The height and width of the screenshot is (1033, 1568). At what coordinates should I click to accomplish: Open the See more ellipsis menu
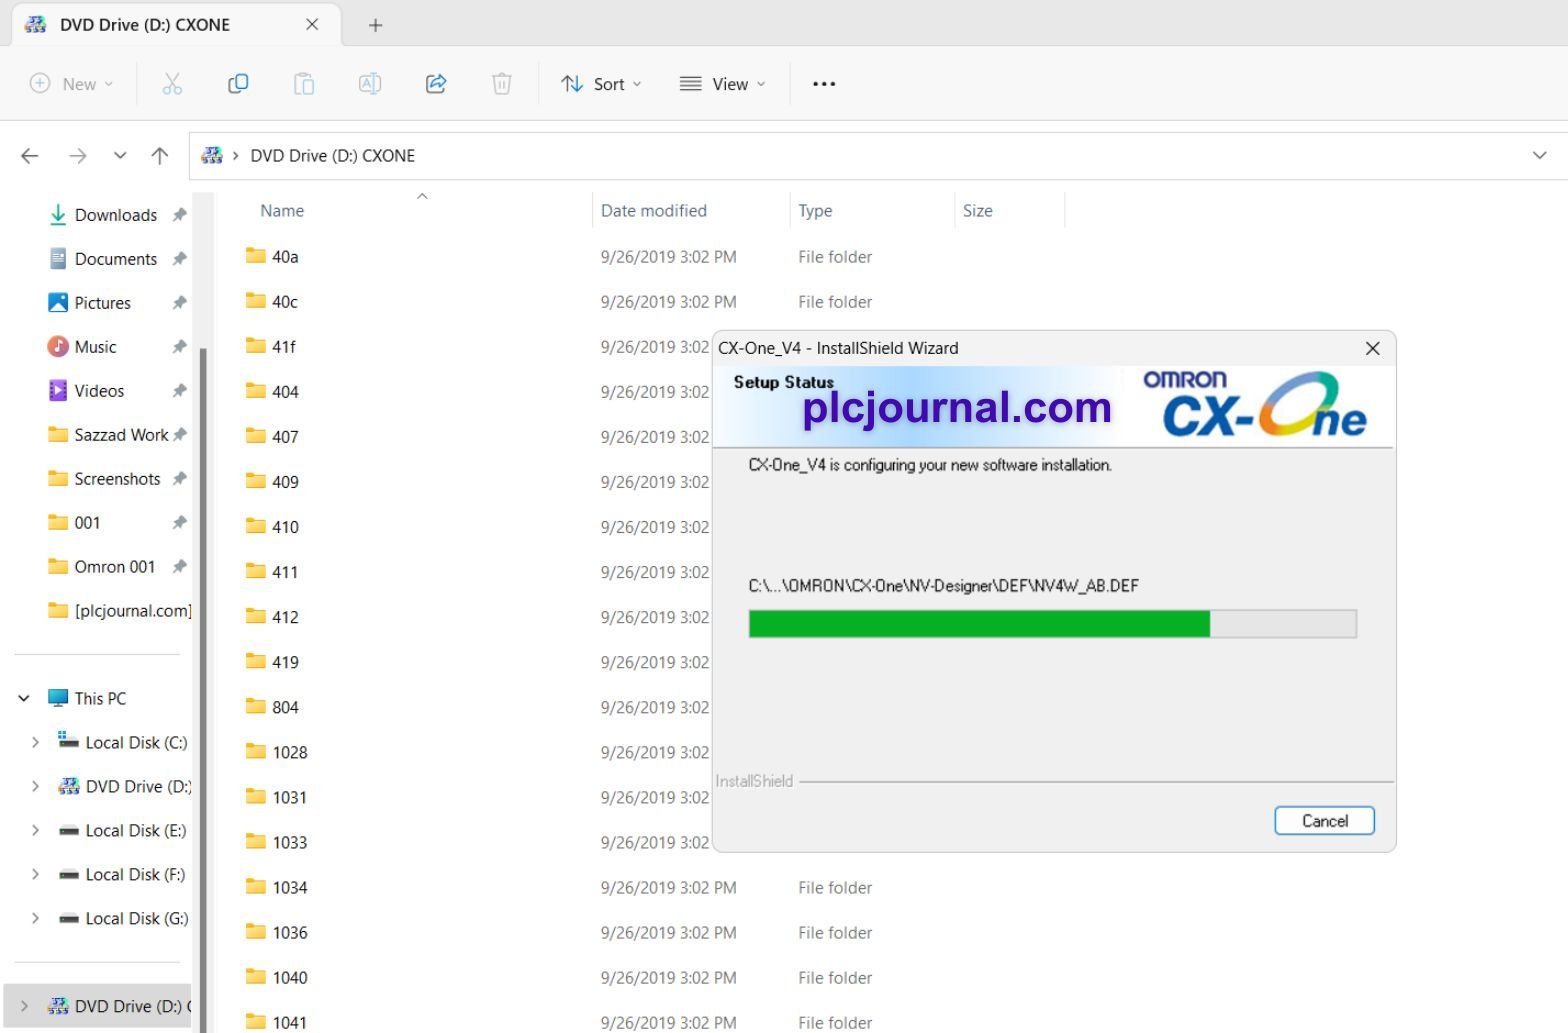coord(824,84)
